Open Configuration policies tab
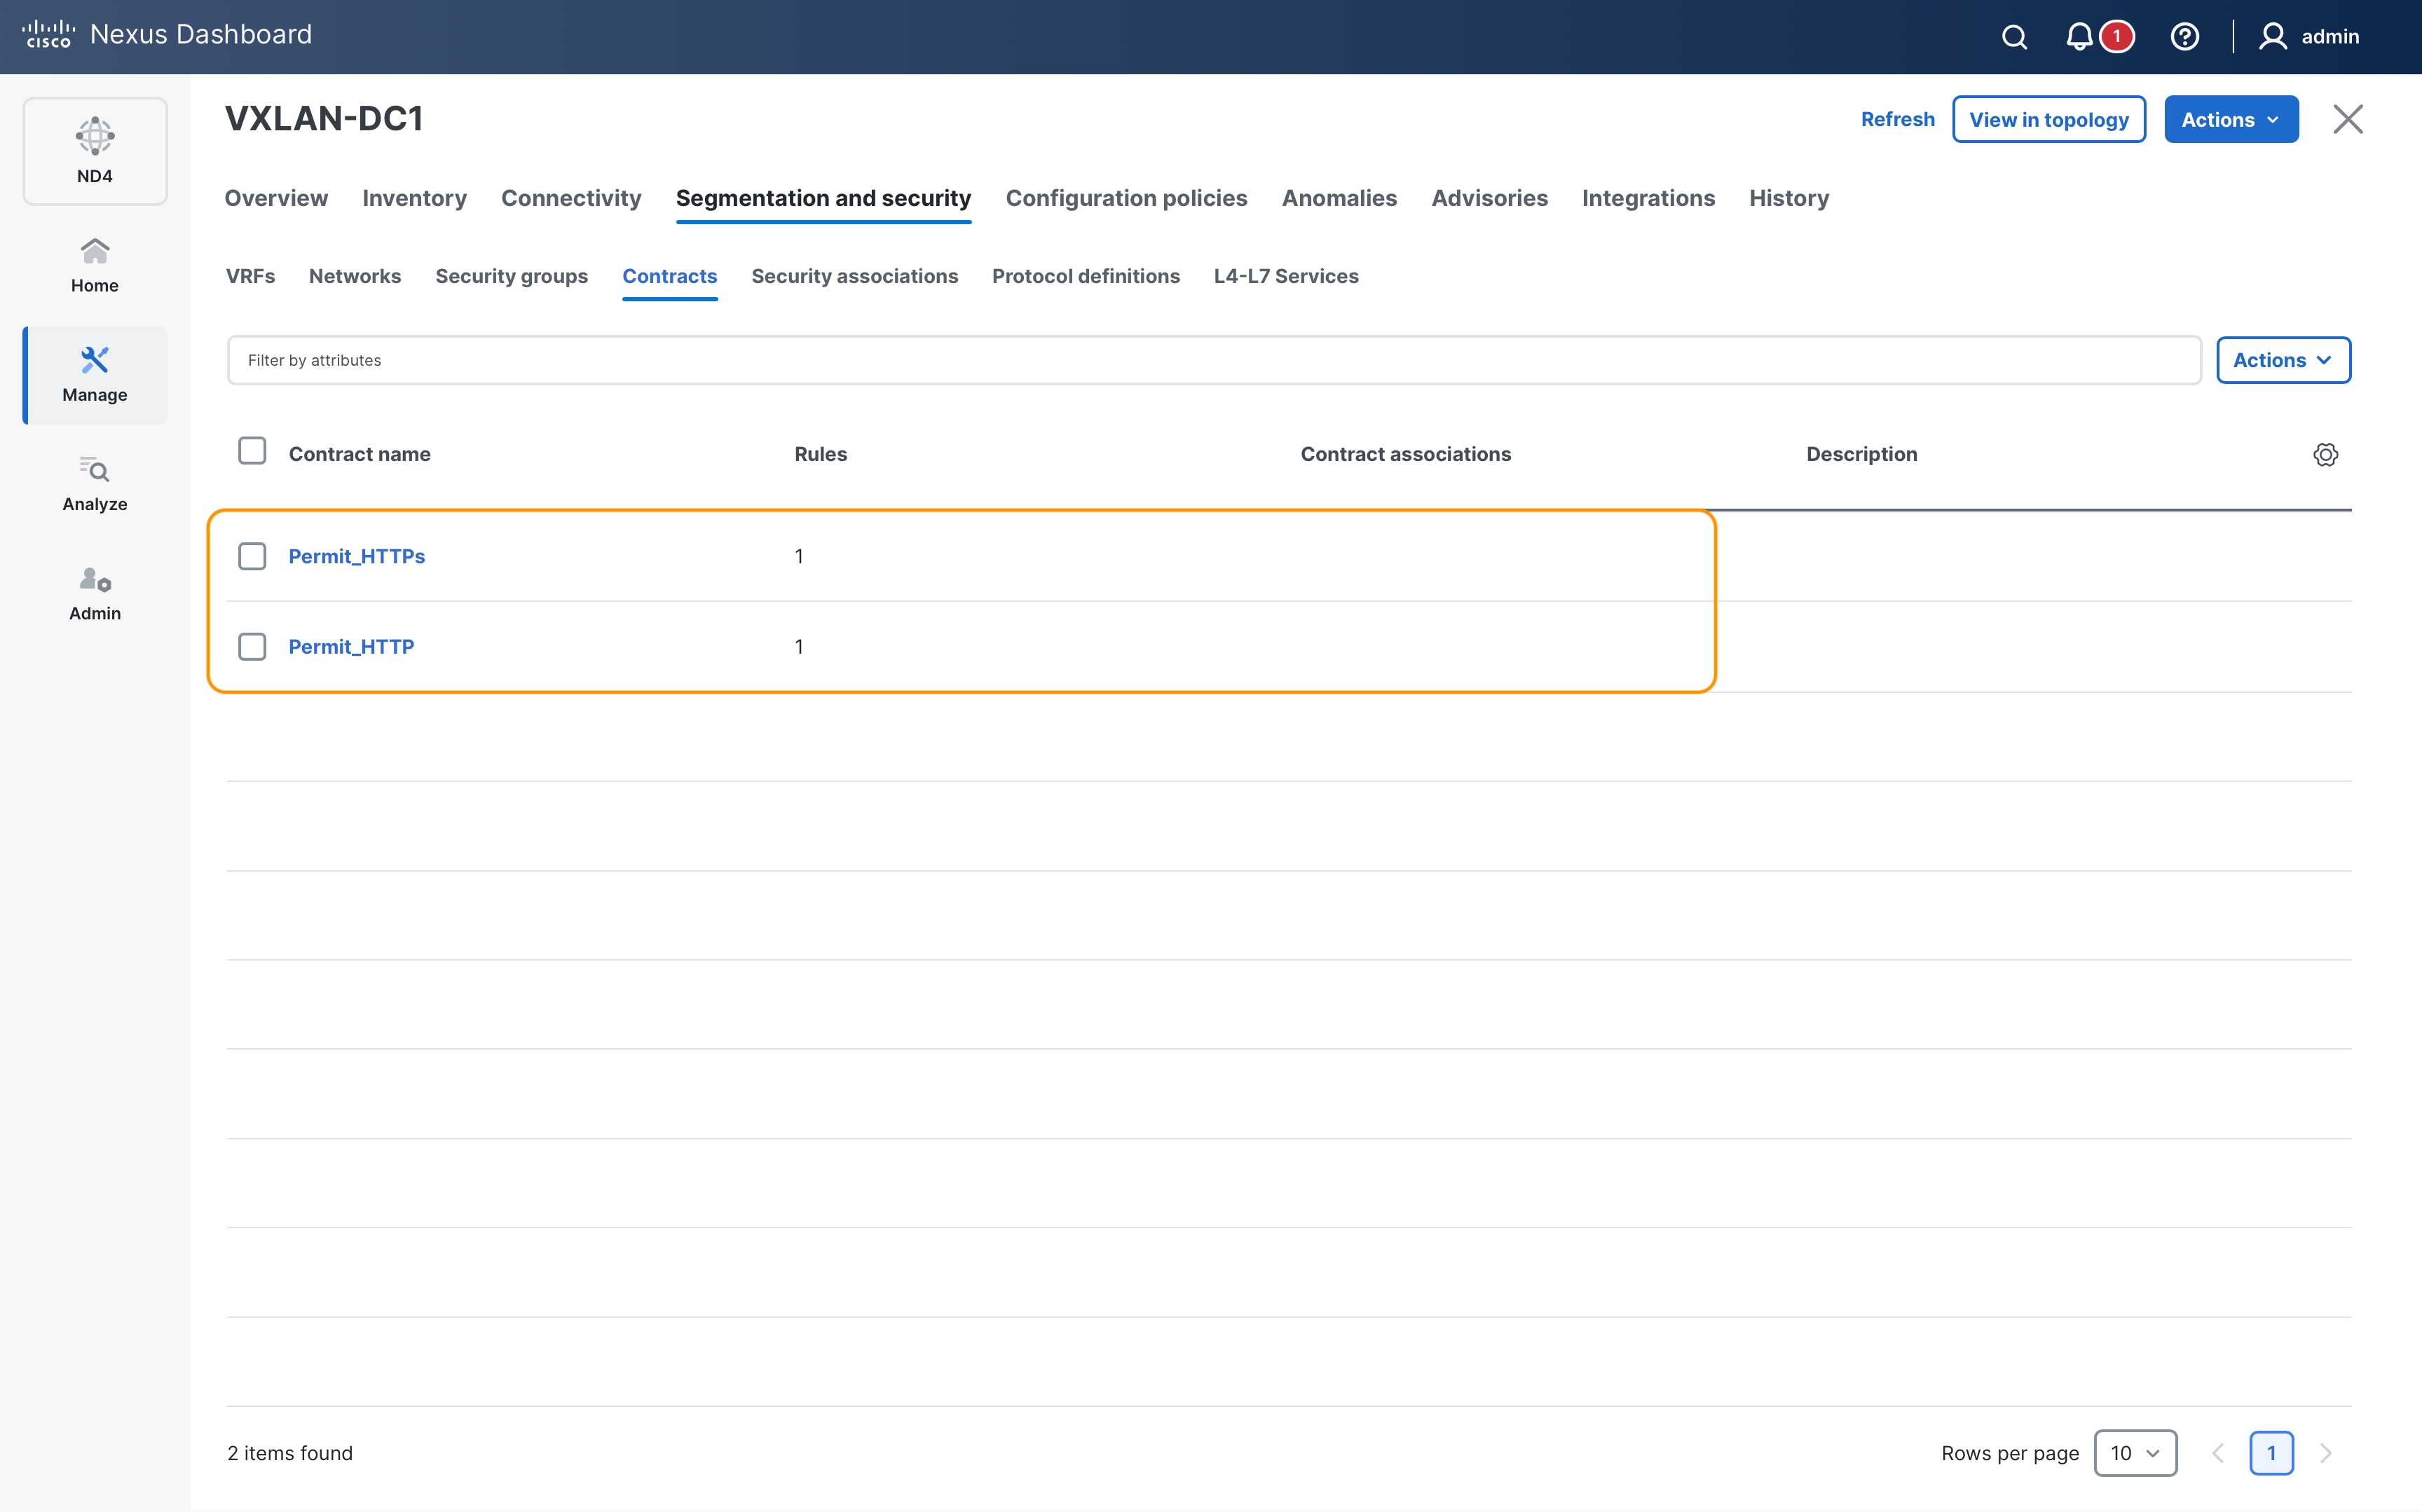Image resolution: width=2422 pixels, height=1512 pixels. 1126,198
